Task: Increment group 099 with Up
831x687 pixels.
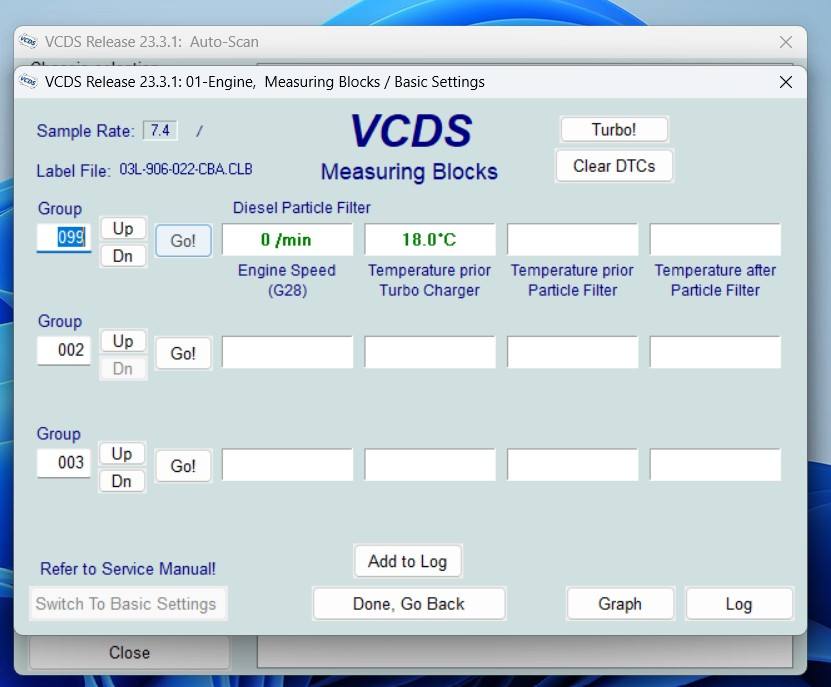Action: (x=122, y=228)
